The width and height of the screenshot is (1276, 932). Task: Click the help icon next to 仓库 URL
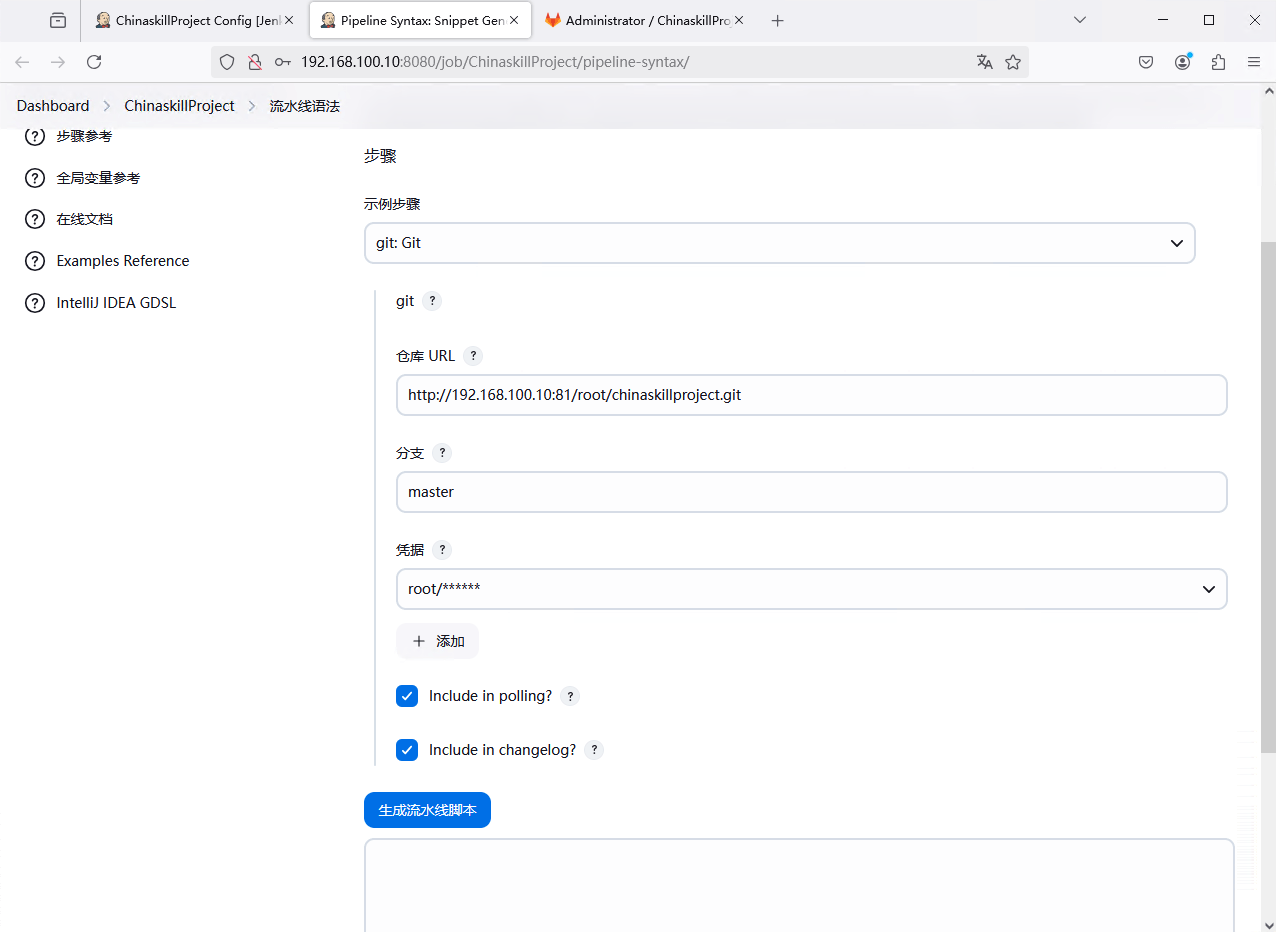click(473, 356)
